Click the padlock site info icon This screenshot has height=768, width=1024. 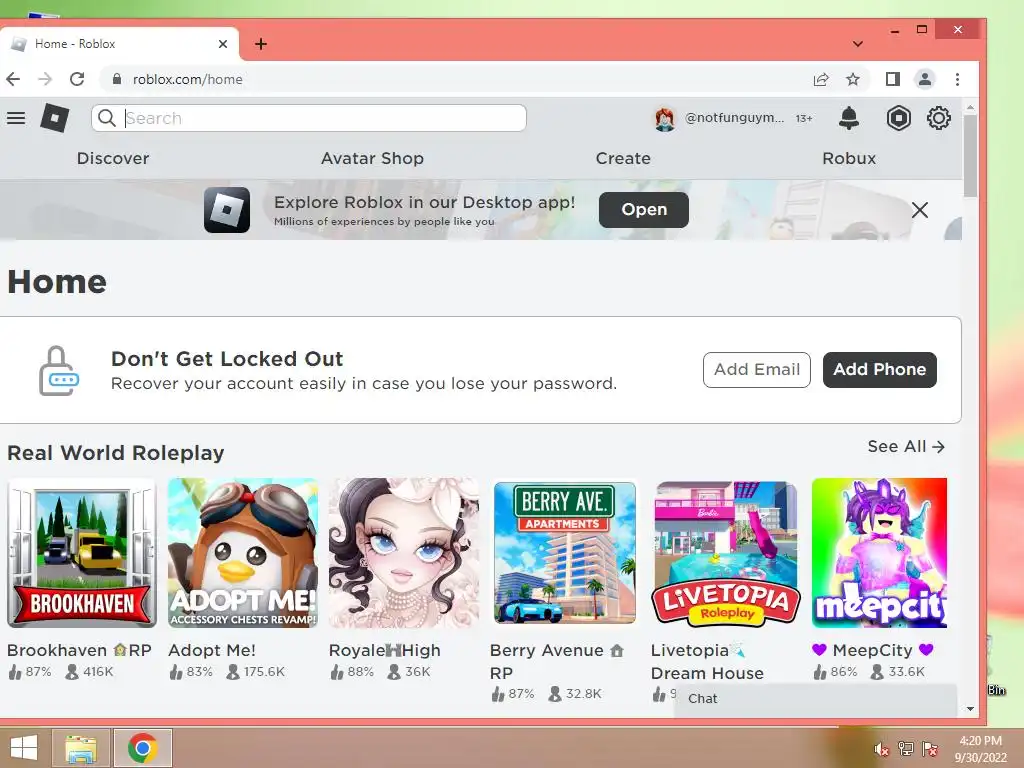coord(117,79)
